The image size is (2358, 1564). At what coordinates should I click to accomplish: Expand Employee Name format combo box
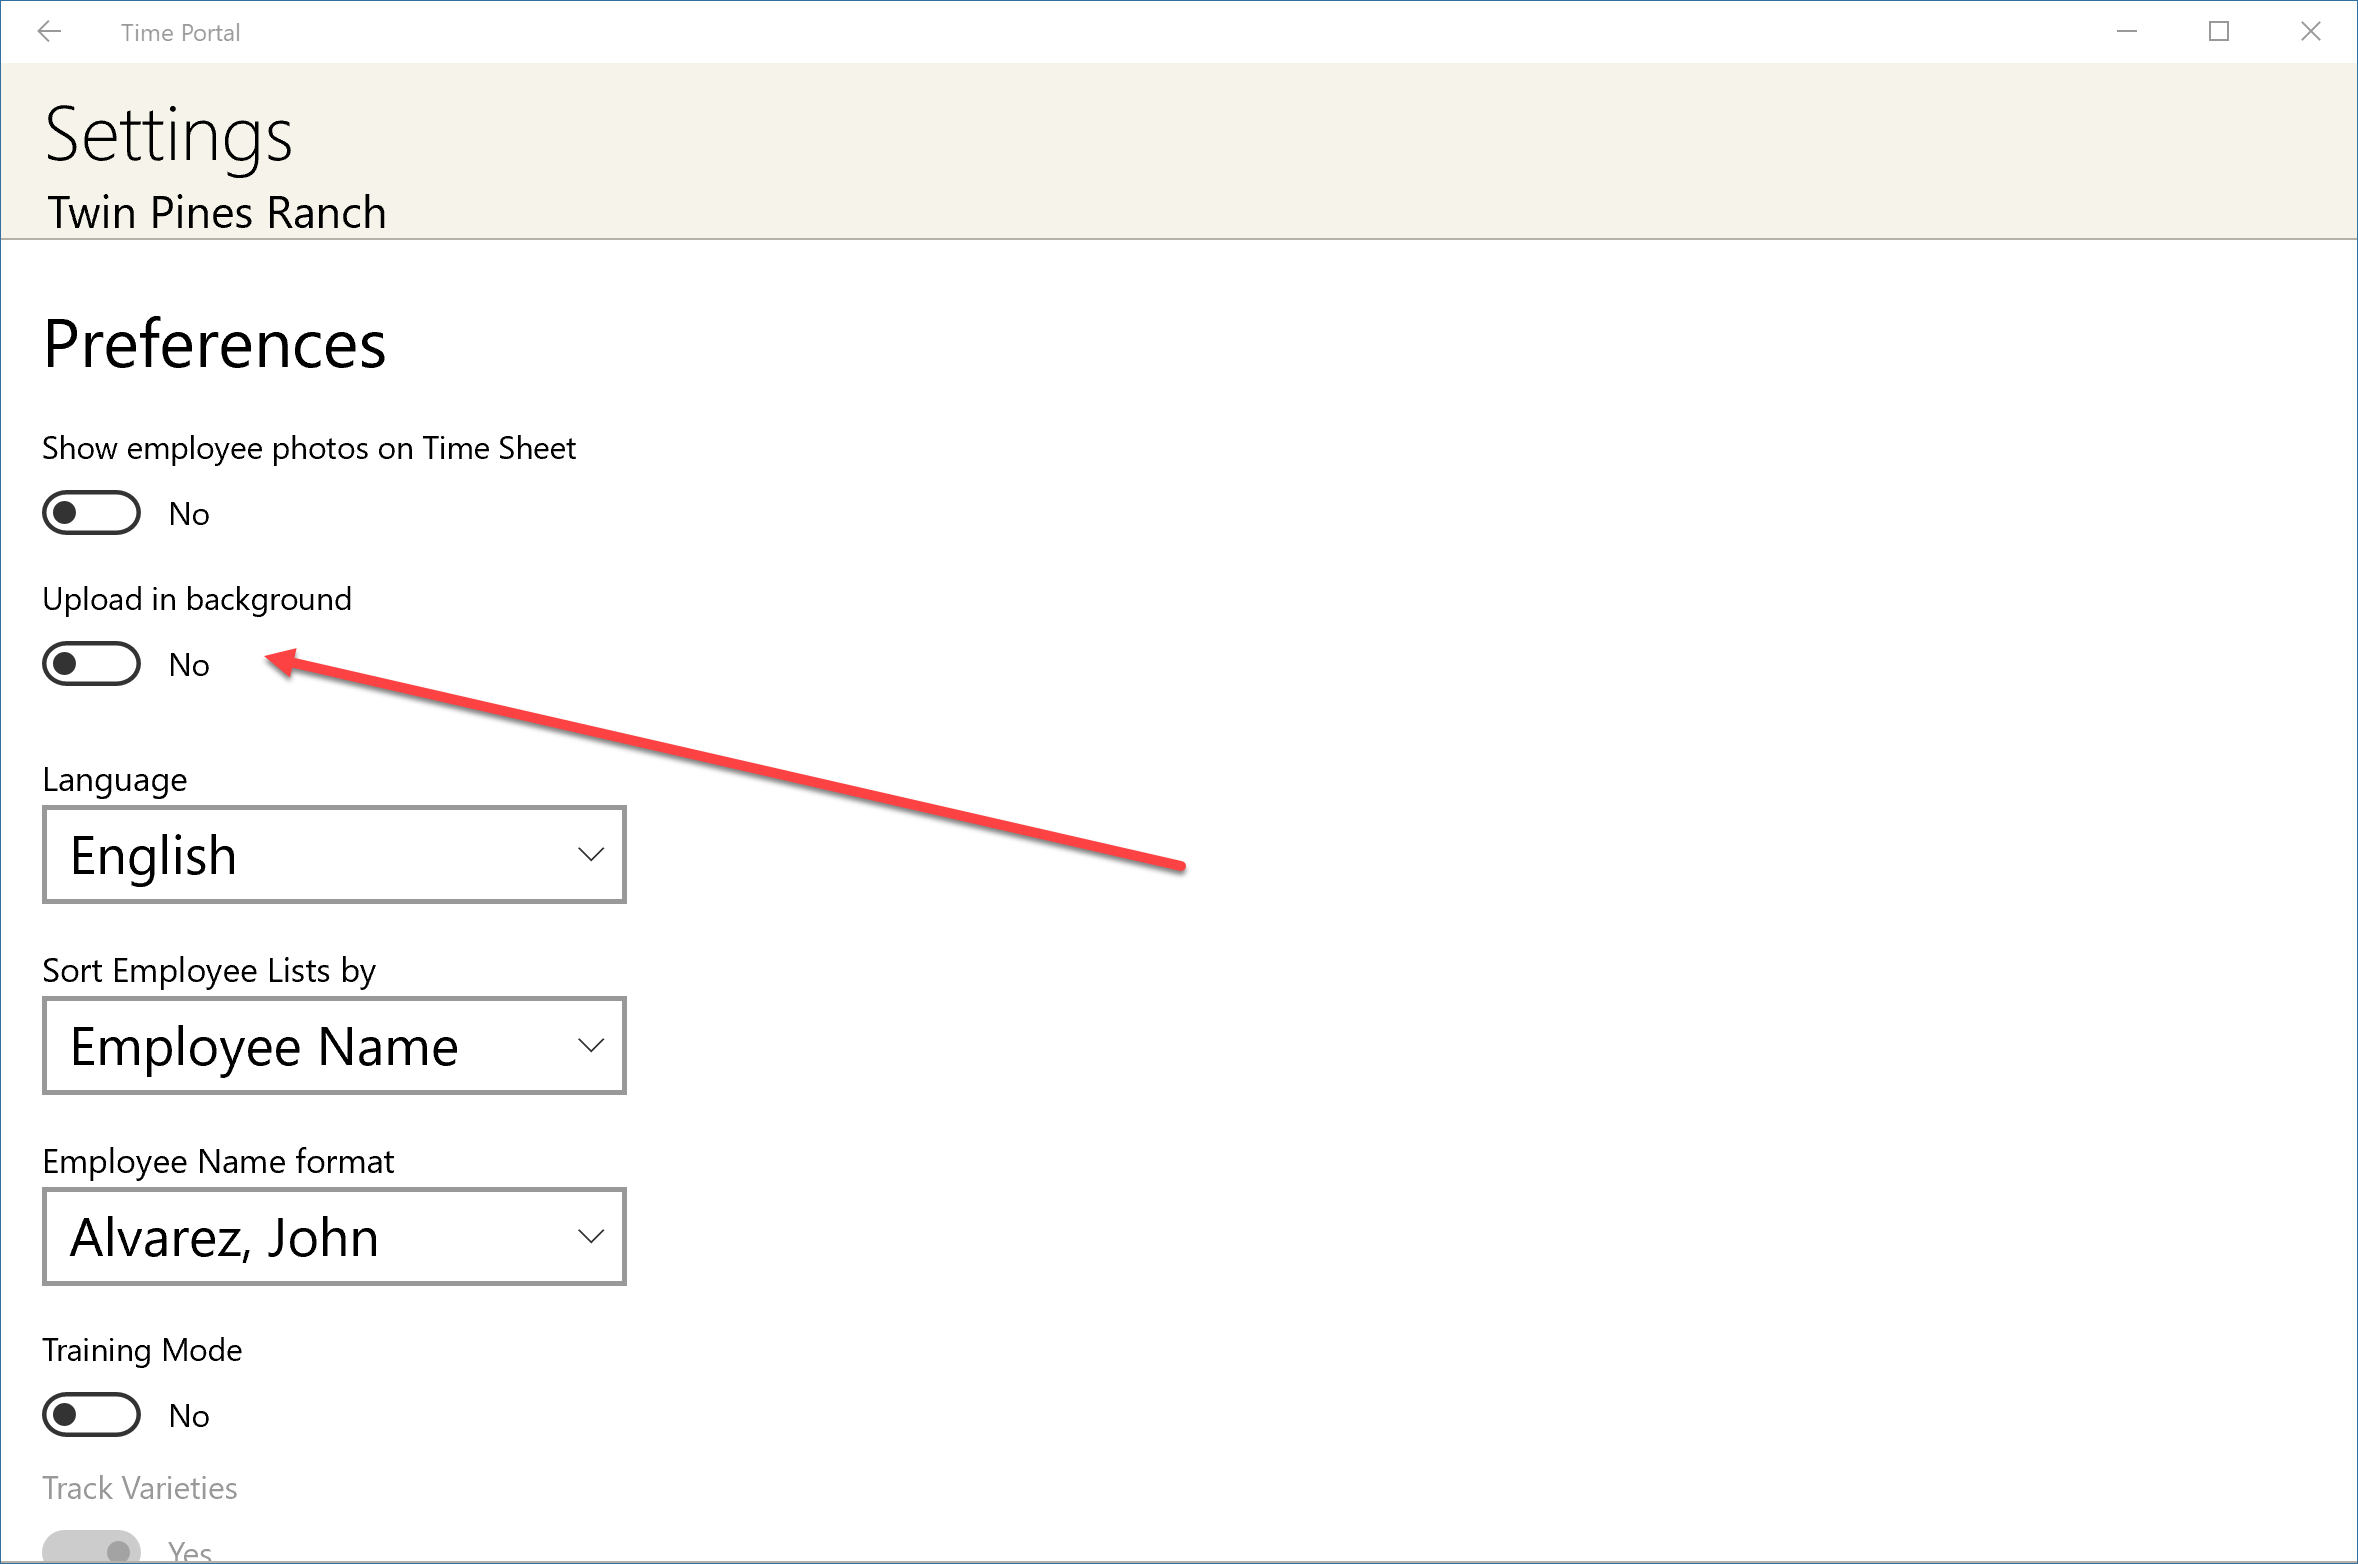[x=334, y=1237]
